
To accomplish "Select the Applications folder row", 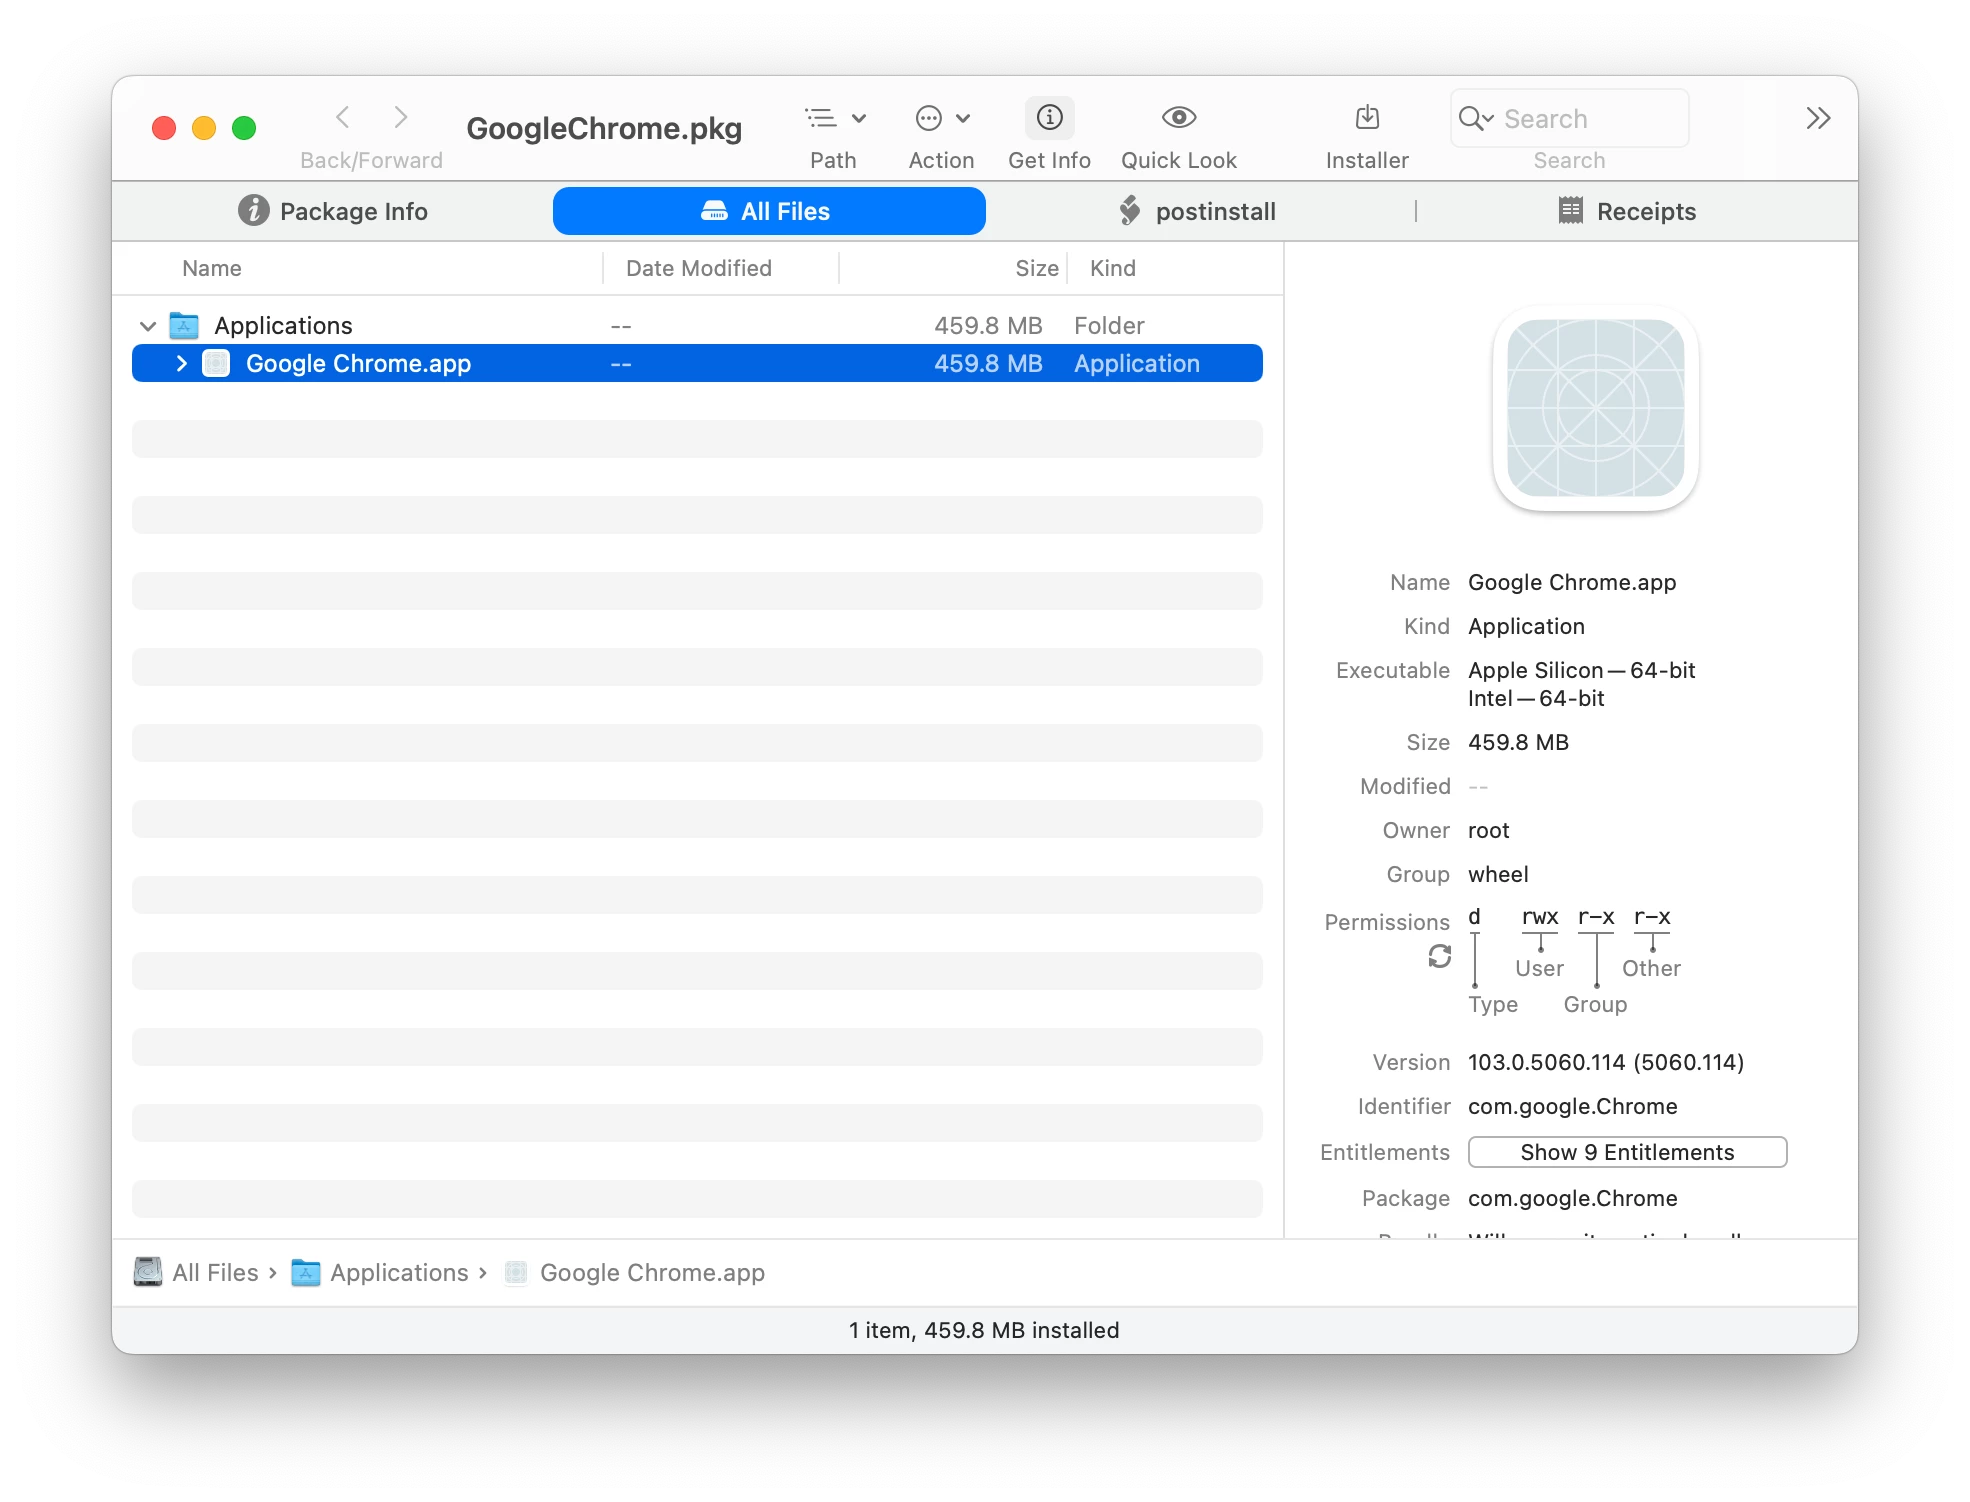I will coord(697,326).
